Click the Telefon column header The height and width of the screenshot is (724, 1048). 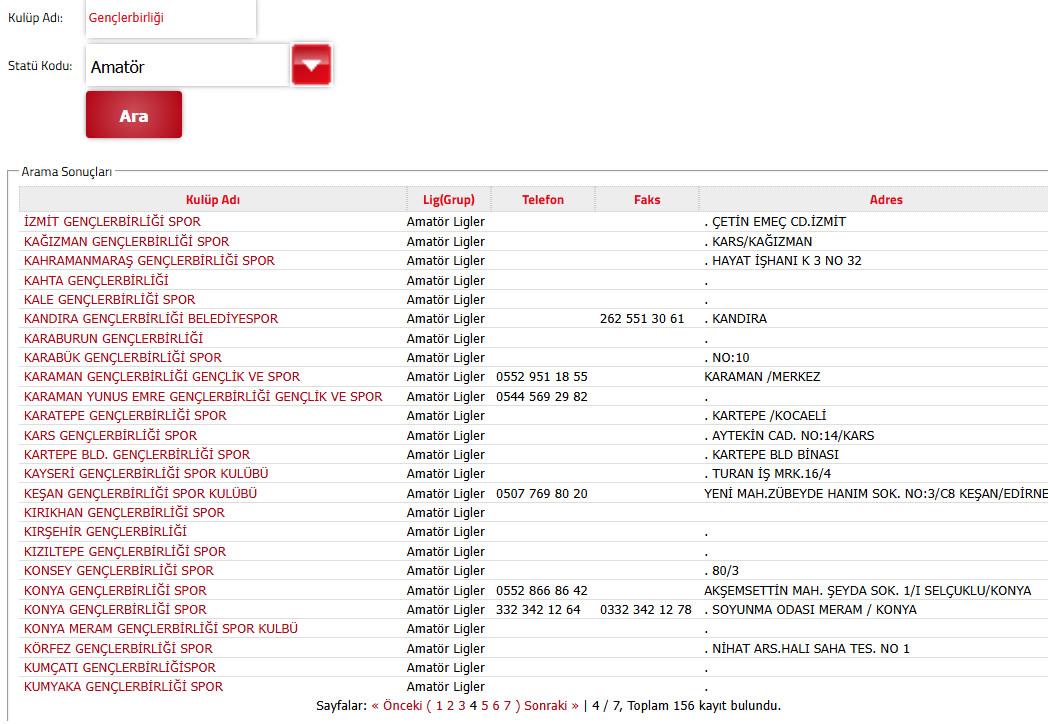543,200
